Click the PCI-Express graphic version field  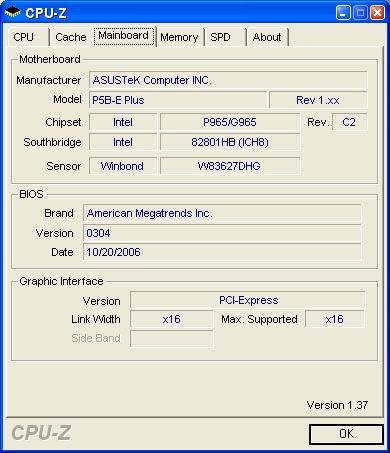pos(248,300)
